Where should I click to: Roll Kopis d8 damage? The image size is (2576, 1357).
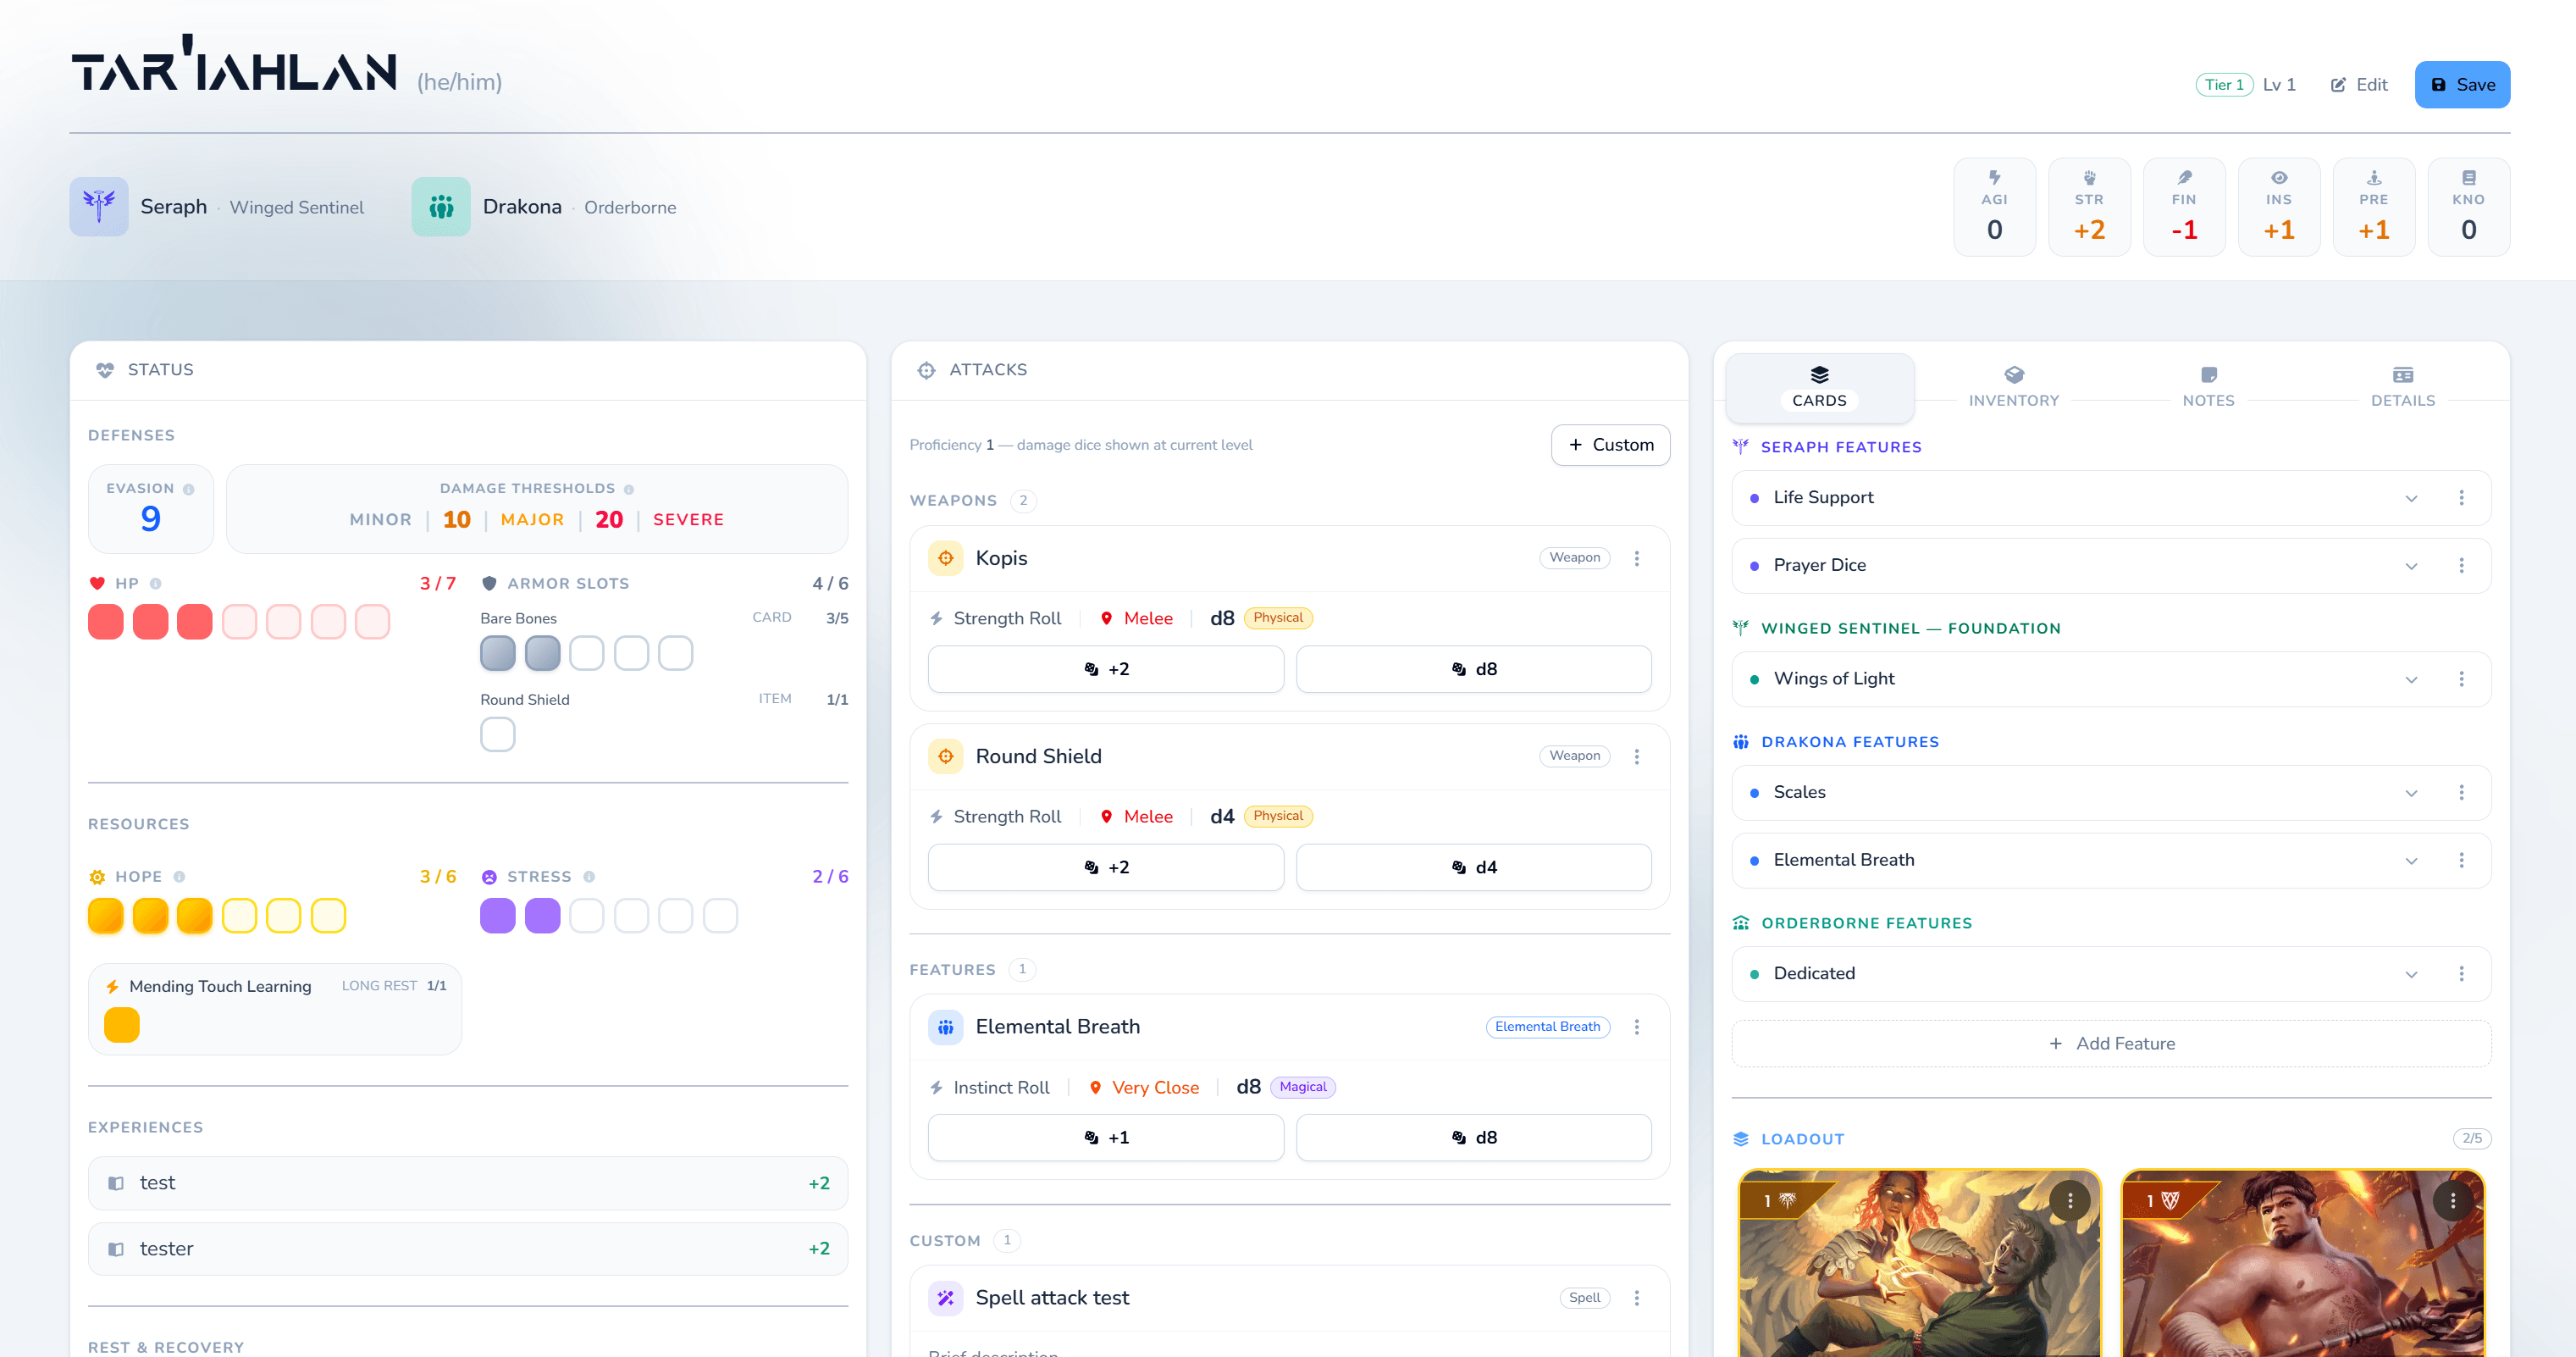pos(1473,669)
